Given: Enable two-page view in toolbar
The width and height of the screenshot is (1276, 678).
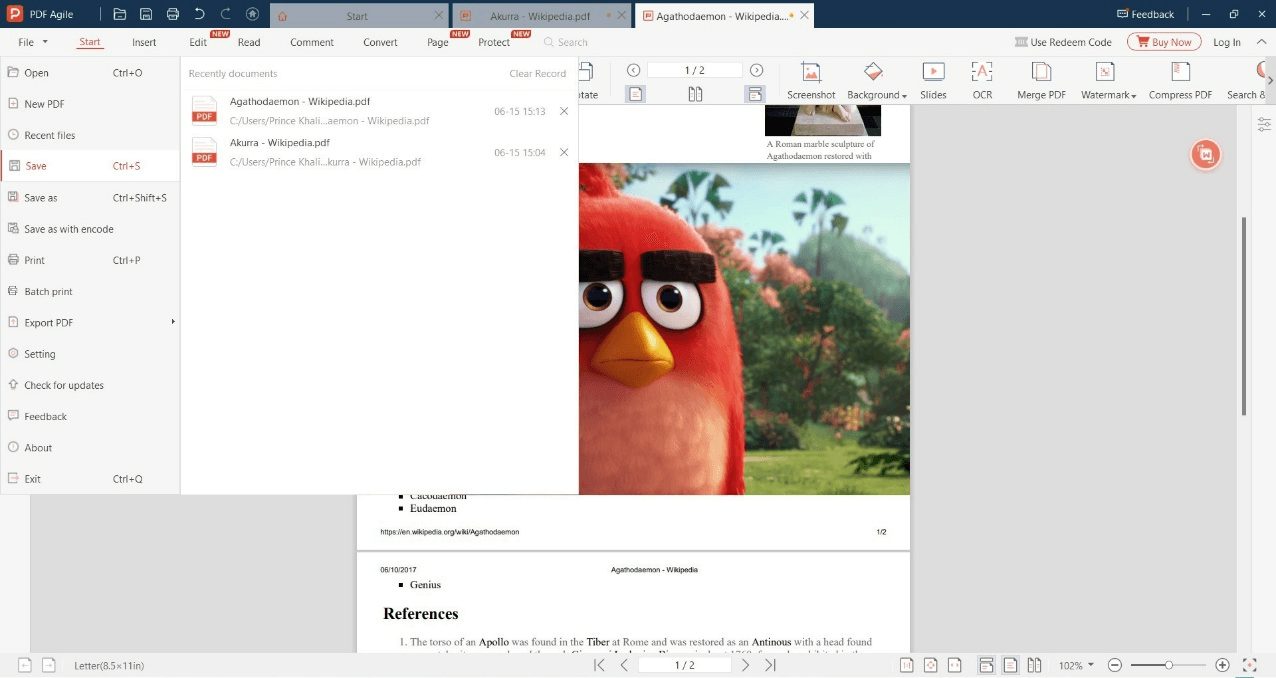Looking at the screenshot, I should (x=695, y=94).
